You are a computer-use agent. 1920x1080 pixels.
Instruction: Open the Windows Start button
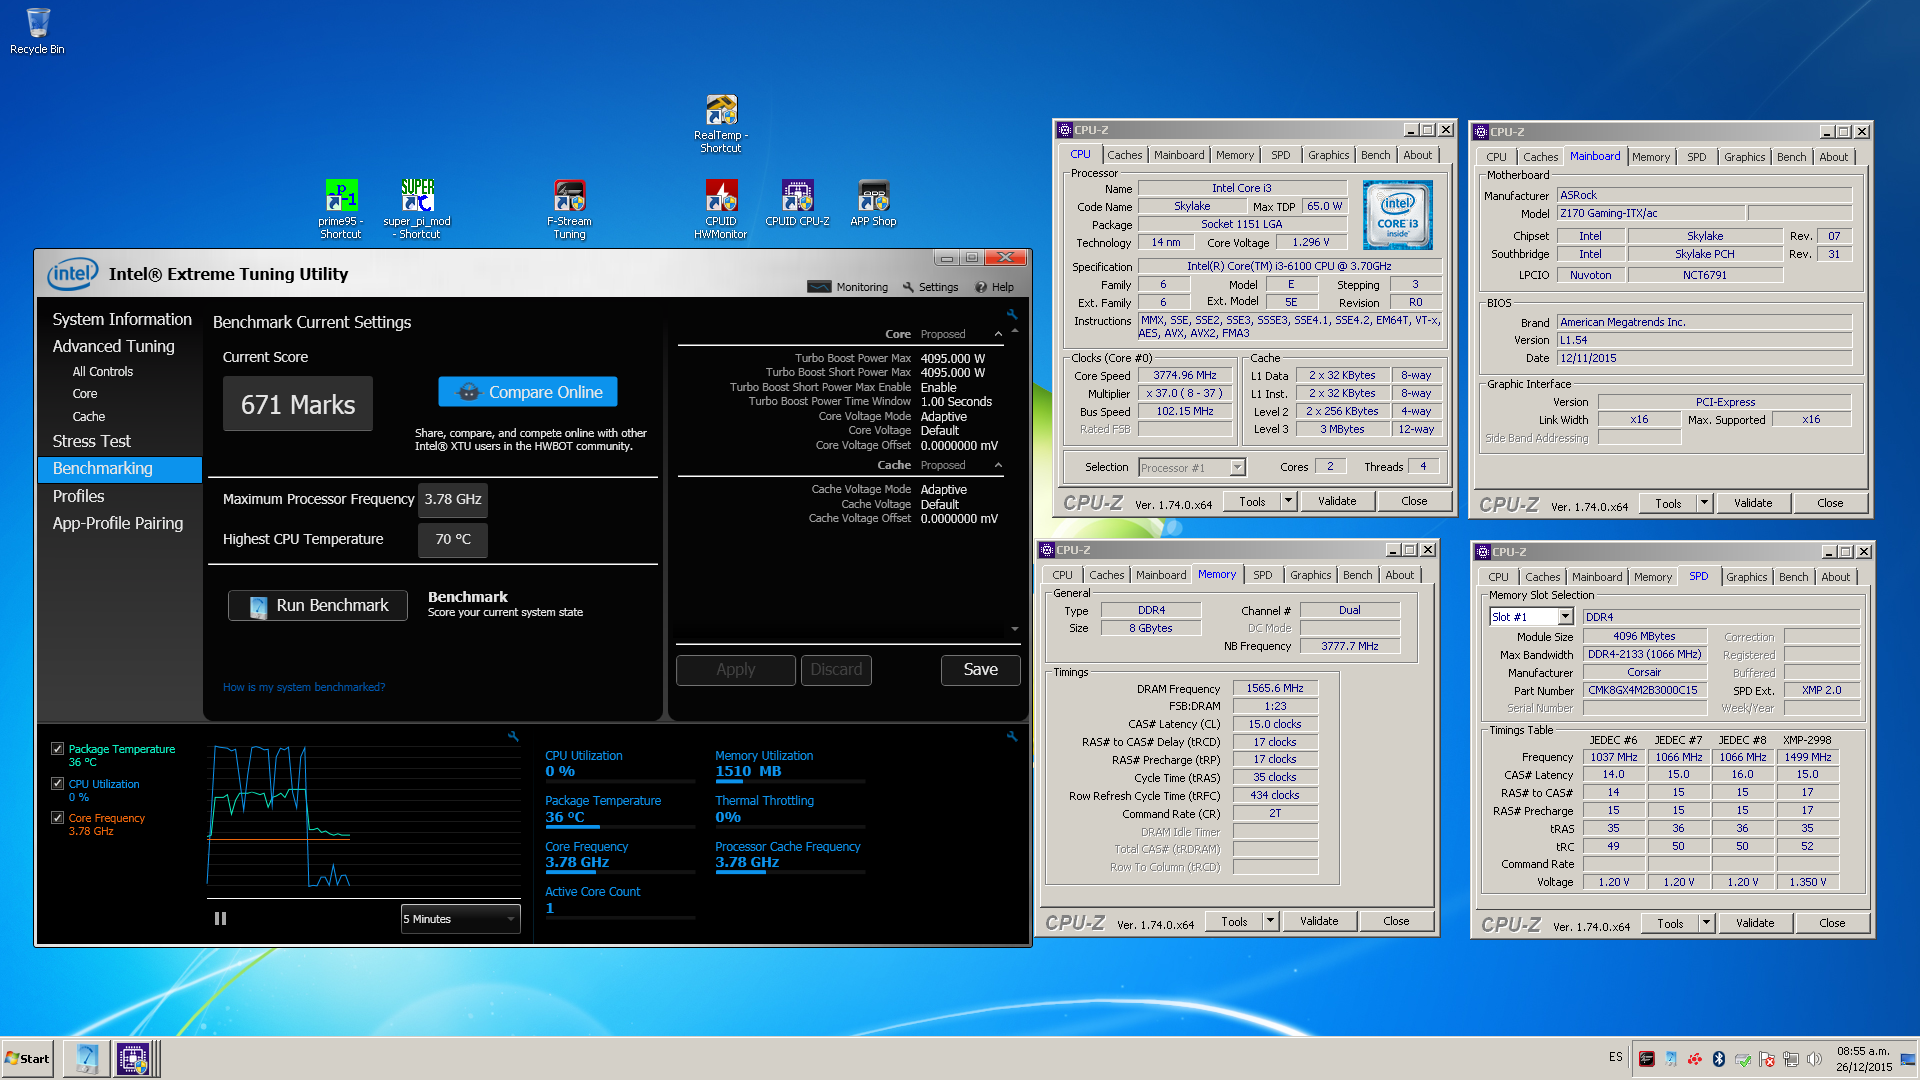[28, 1058]
